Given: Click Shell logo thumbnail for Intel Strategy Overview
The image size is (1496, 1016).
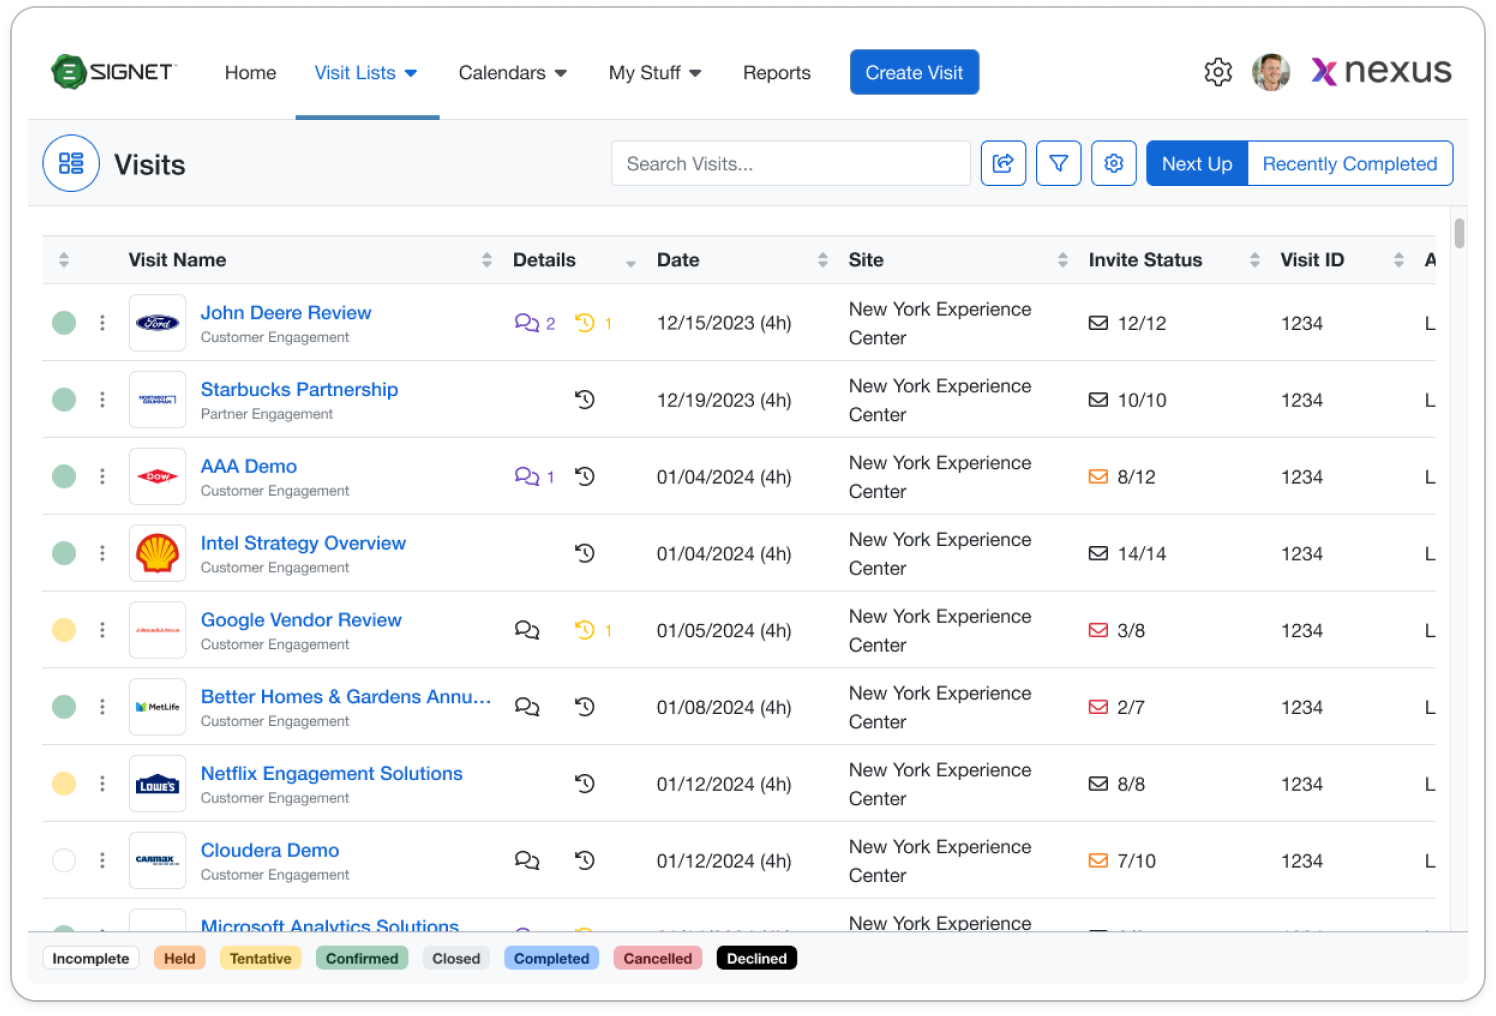Looking at the screenshot, I should coord(157,553).
